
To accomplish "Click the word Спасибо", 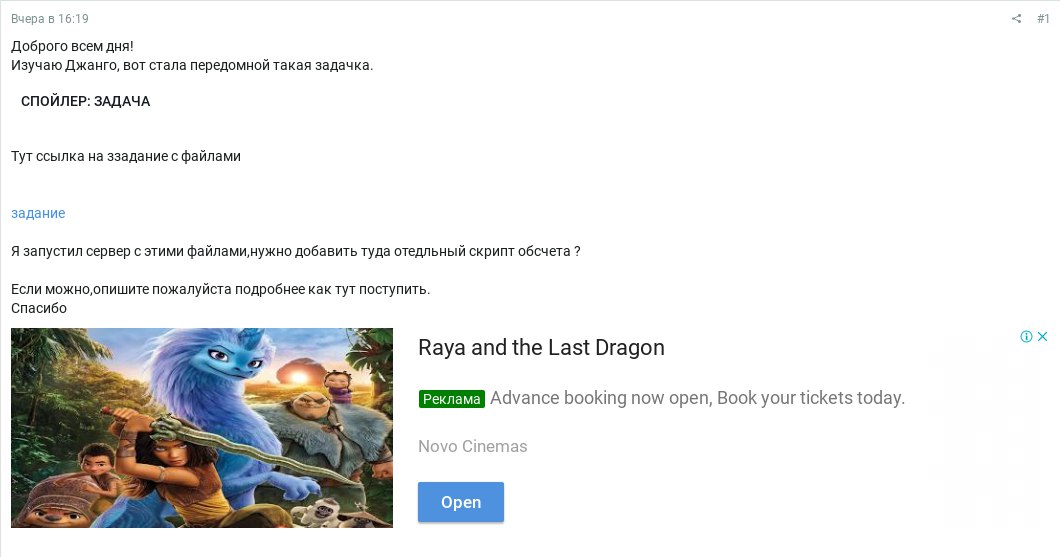I will pos(39,308).
